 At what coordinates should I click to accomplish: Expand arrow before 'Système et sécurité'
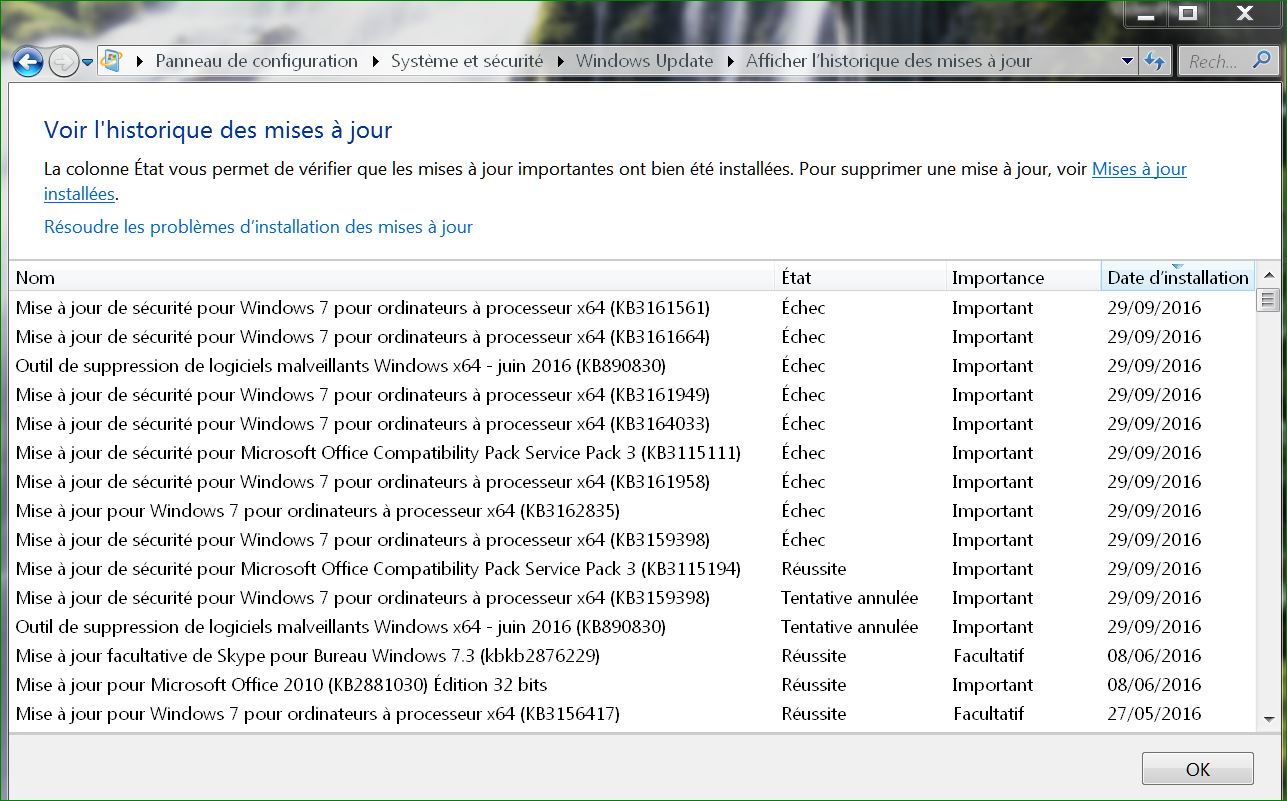(375, 62)
